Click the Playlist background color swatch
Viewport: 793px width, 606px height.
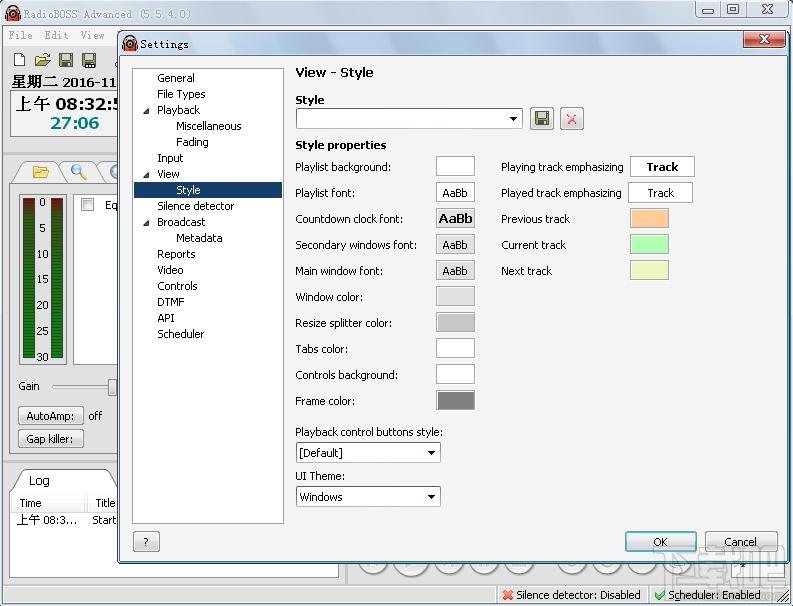pyautogui.click(x=455, y=166)
